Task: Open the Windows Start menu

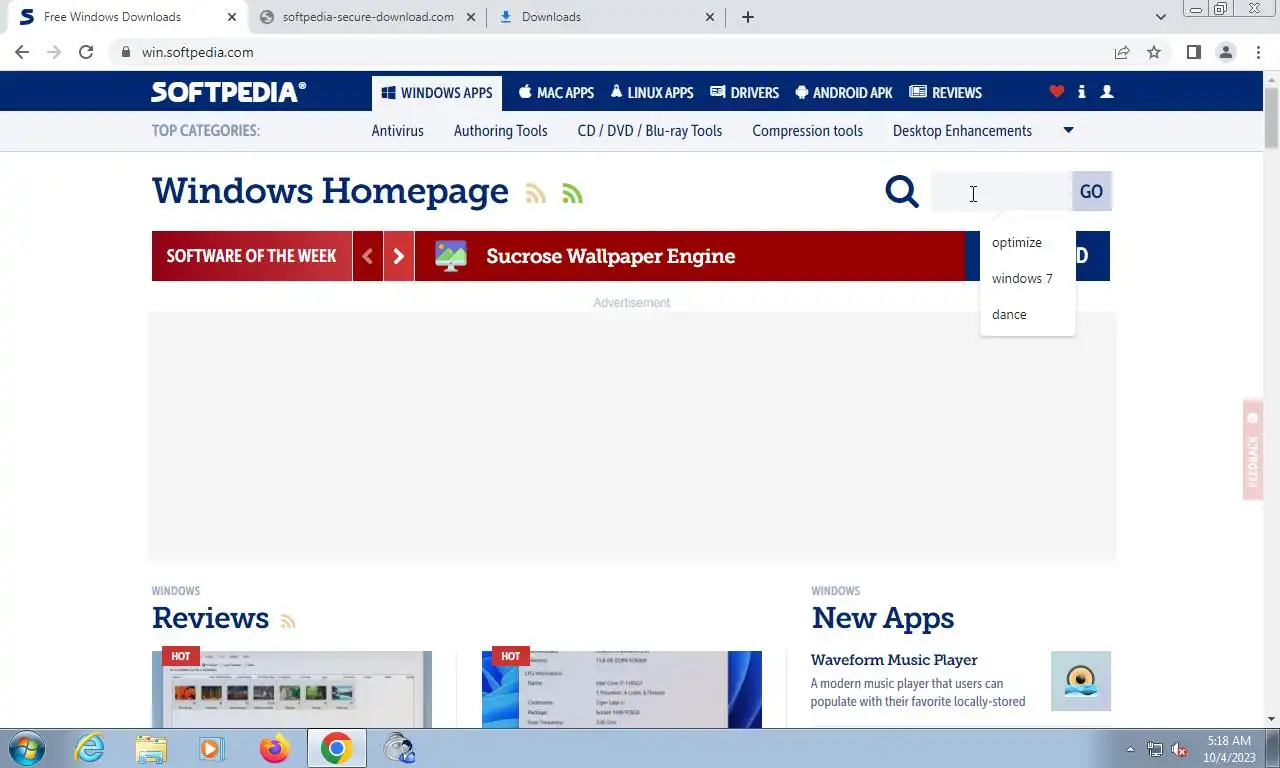Action: (26, 748)
